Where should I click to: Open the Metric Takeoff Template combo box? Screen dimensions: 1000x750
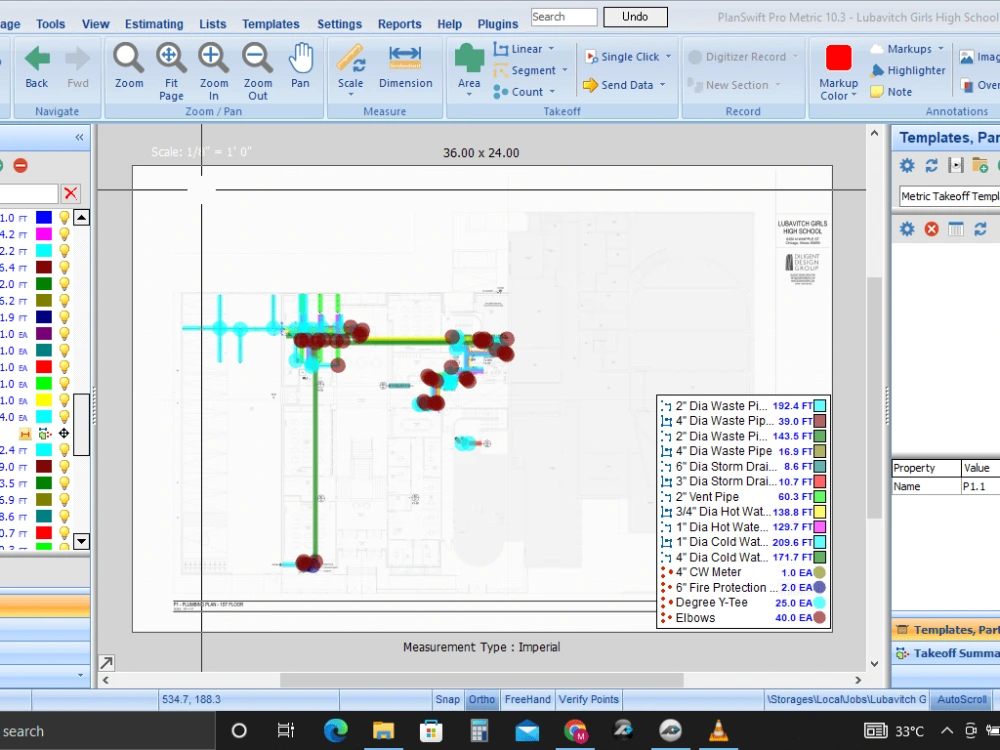(949, 196)
